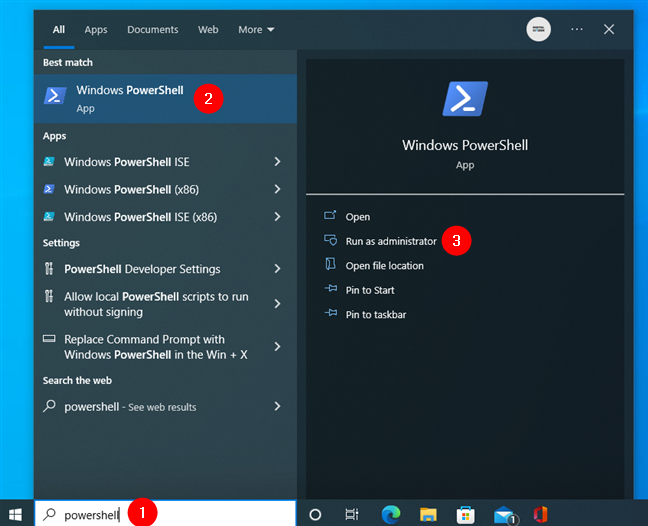The width and height of the screenshot is (648, 526).
Task: Click the Windows PowerShell (x86) icon
Action: tap(49, 189)
